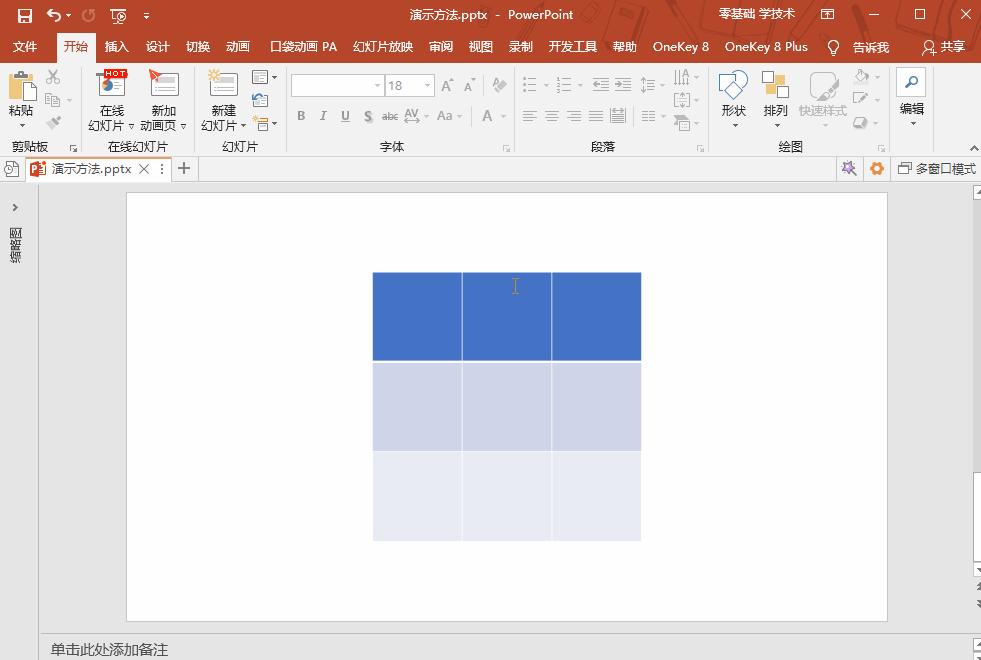Click the orange gear icon beside multi-window mode

click(x=877, y=168)
